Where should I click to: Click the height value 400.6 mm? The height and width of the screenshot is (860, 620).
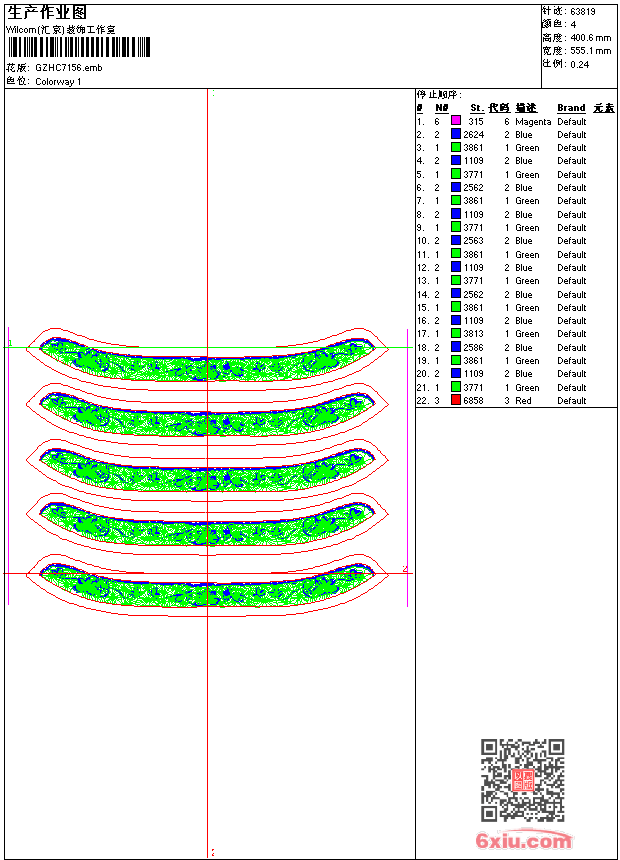pos(590,38)
